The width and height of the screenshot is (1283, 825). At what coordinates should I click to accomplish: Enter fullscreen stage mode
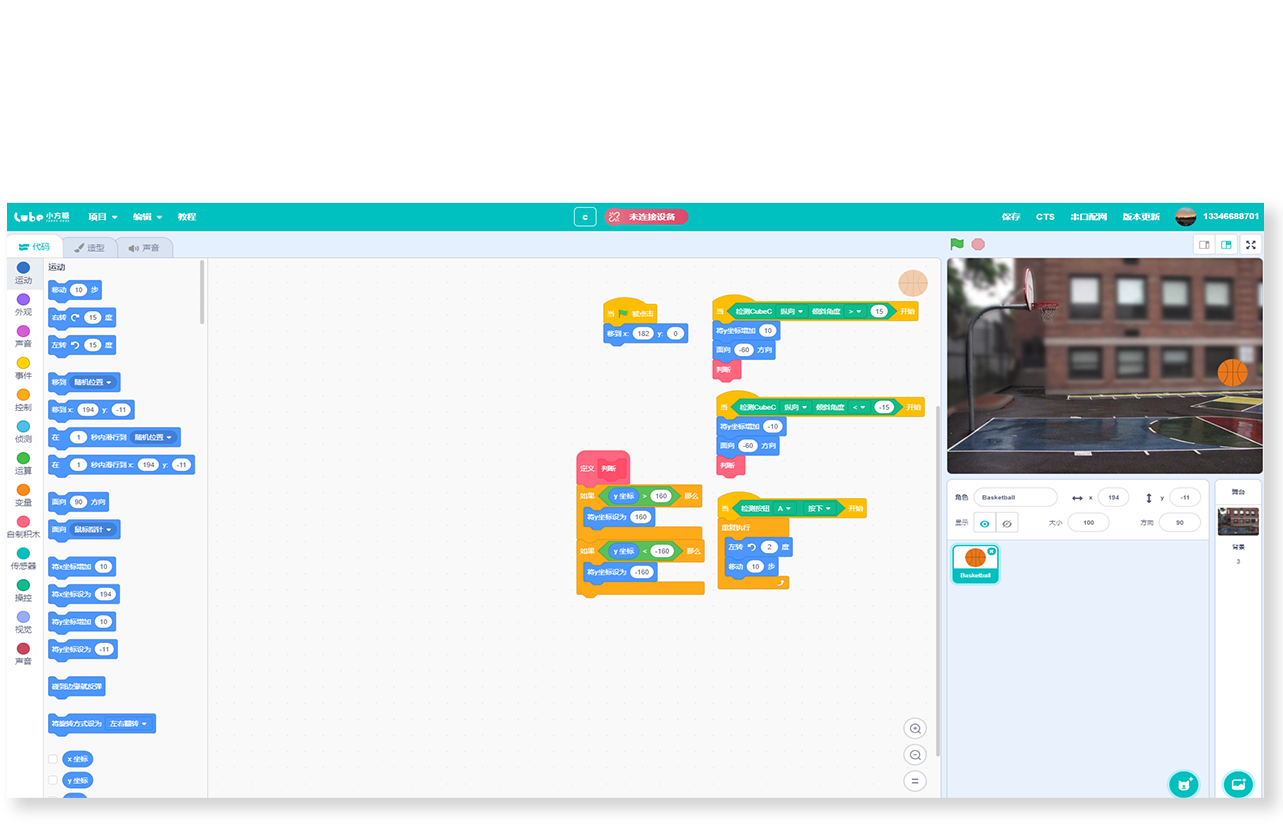1250,244
